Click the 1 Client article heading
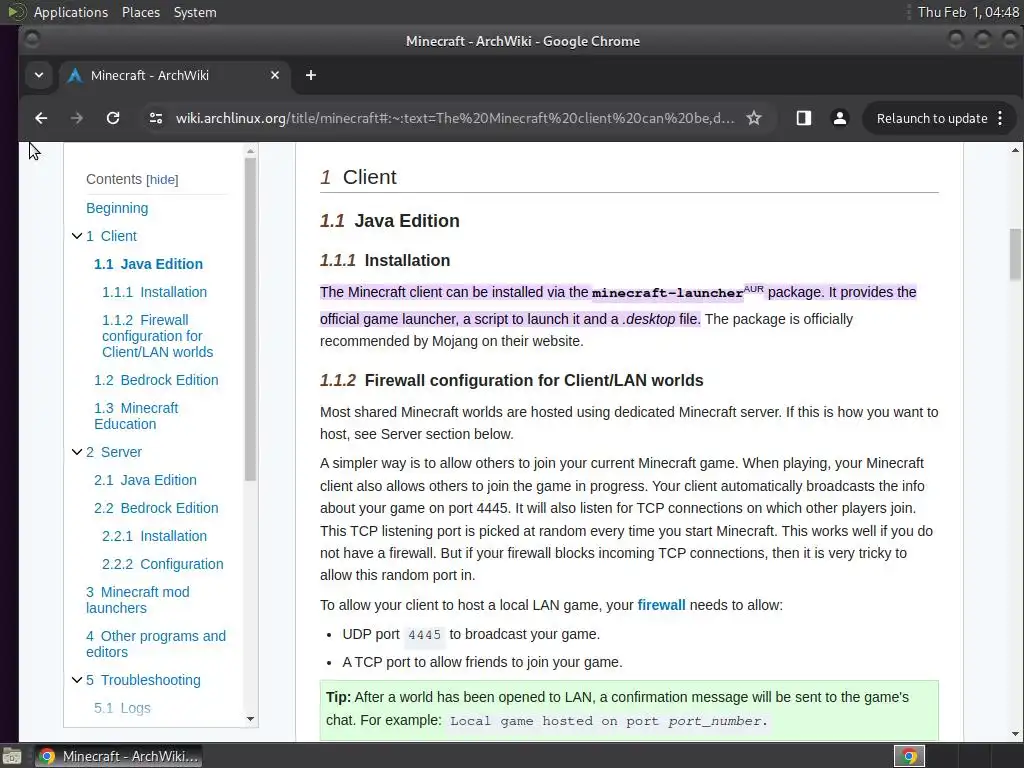The width and height of the screenshot is (1024, 768). [x=358, y=177]
